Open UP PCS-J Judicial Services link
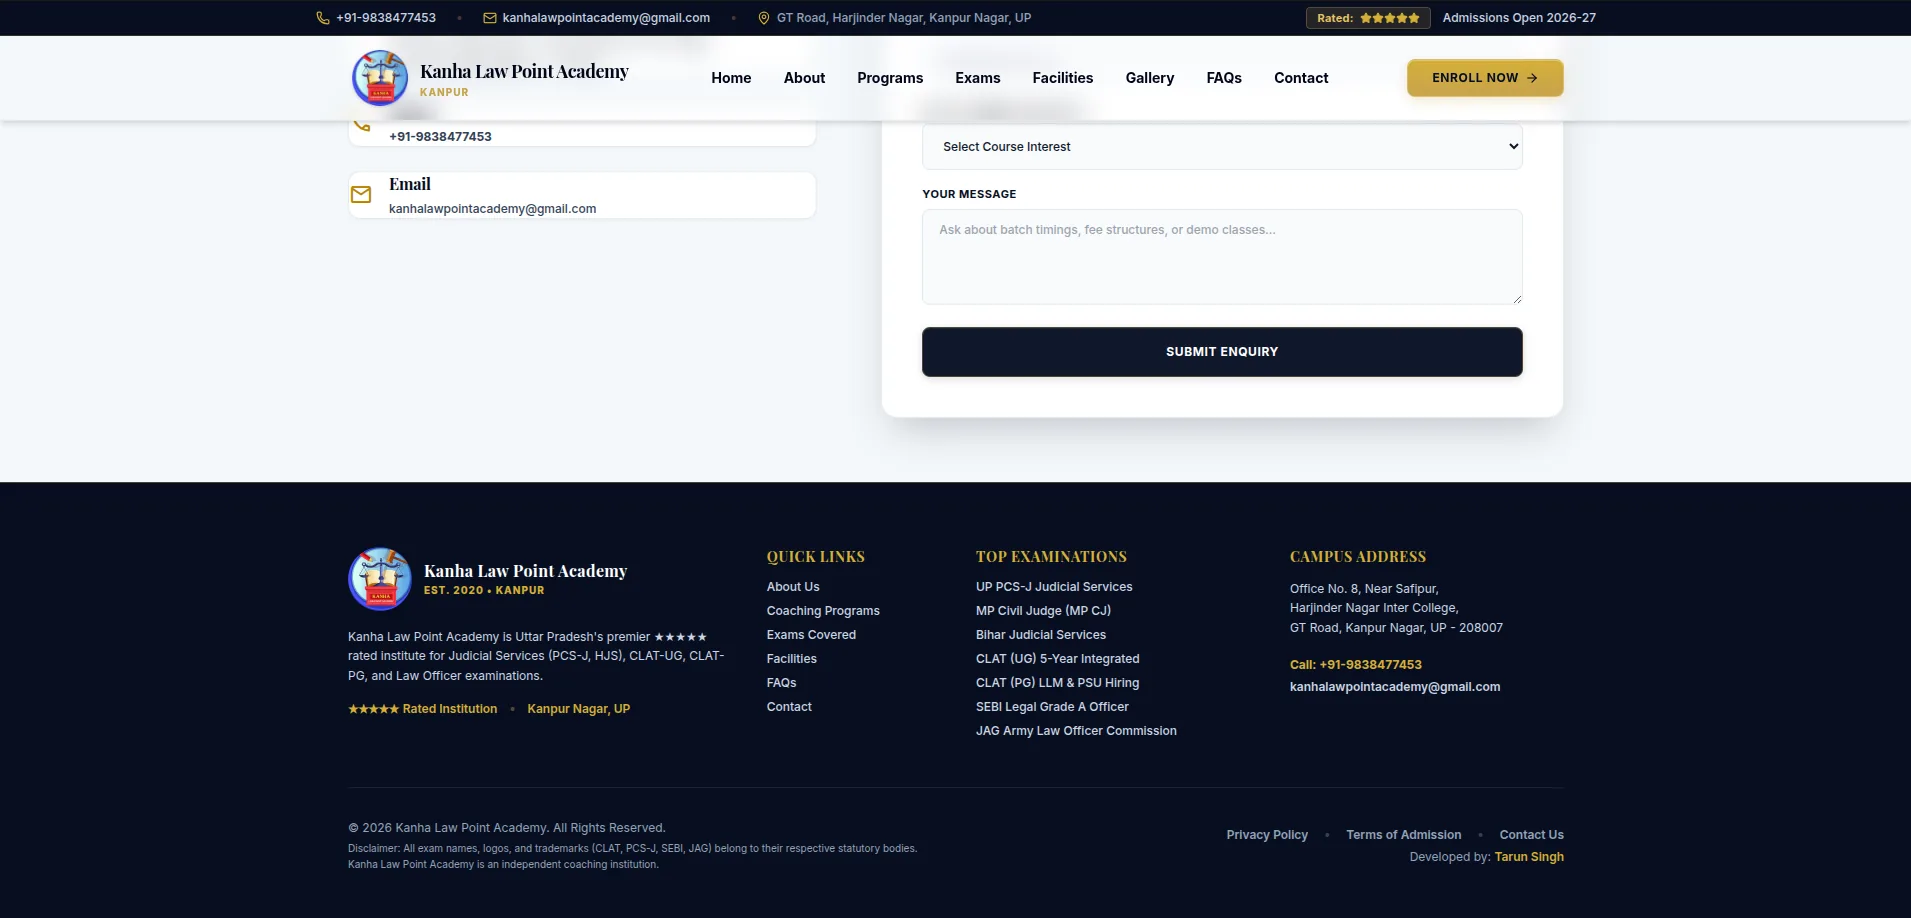Image resolution: width=1911 pixels, height=918 pixels. pos(1054,587)
